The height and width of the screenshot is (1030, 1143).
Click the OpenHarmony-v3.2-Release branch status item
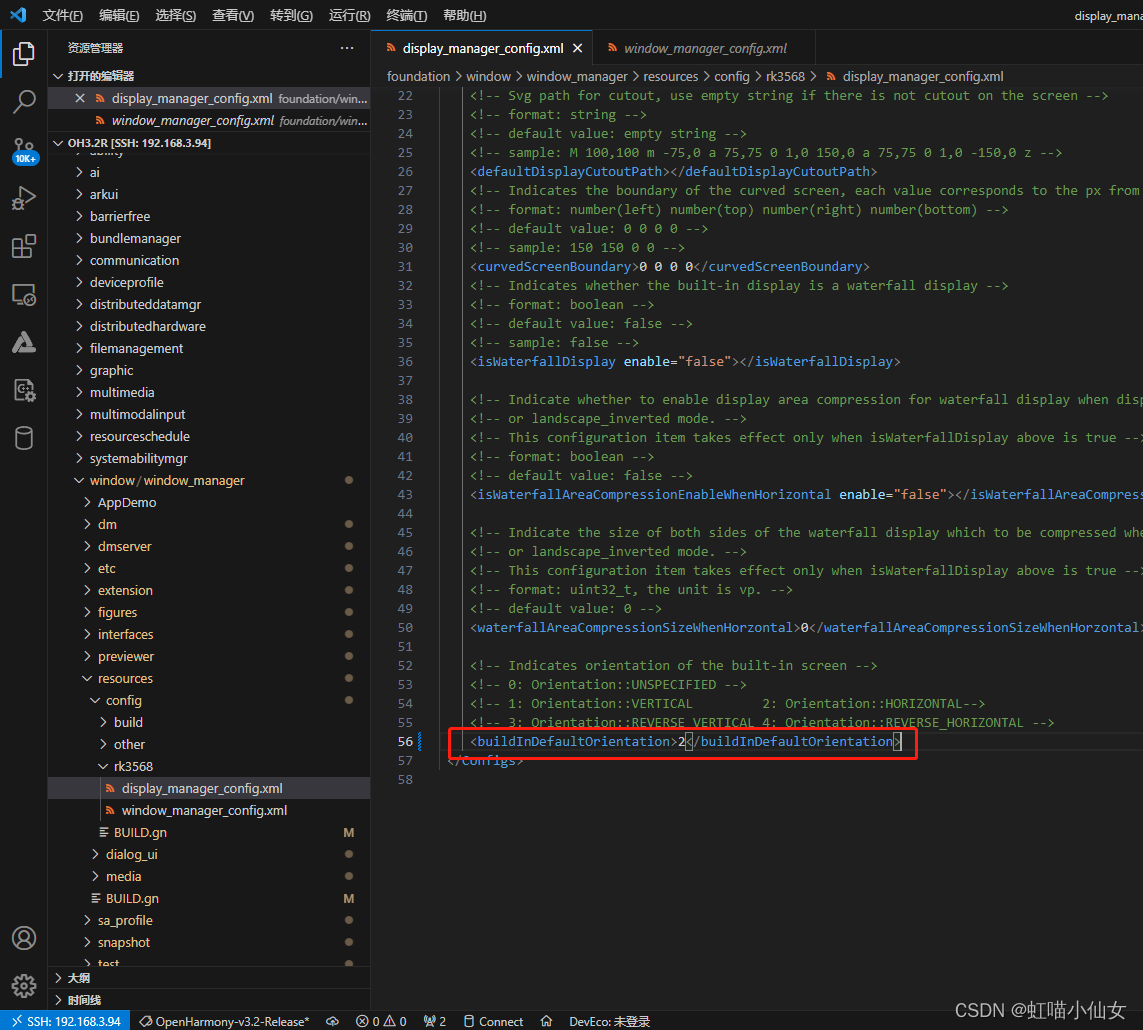click(x=225, y=1021)
